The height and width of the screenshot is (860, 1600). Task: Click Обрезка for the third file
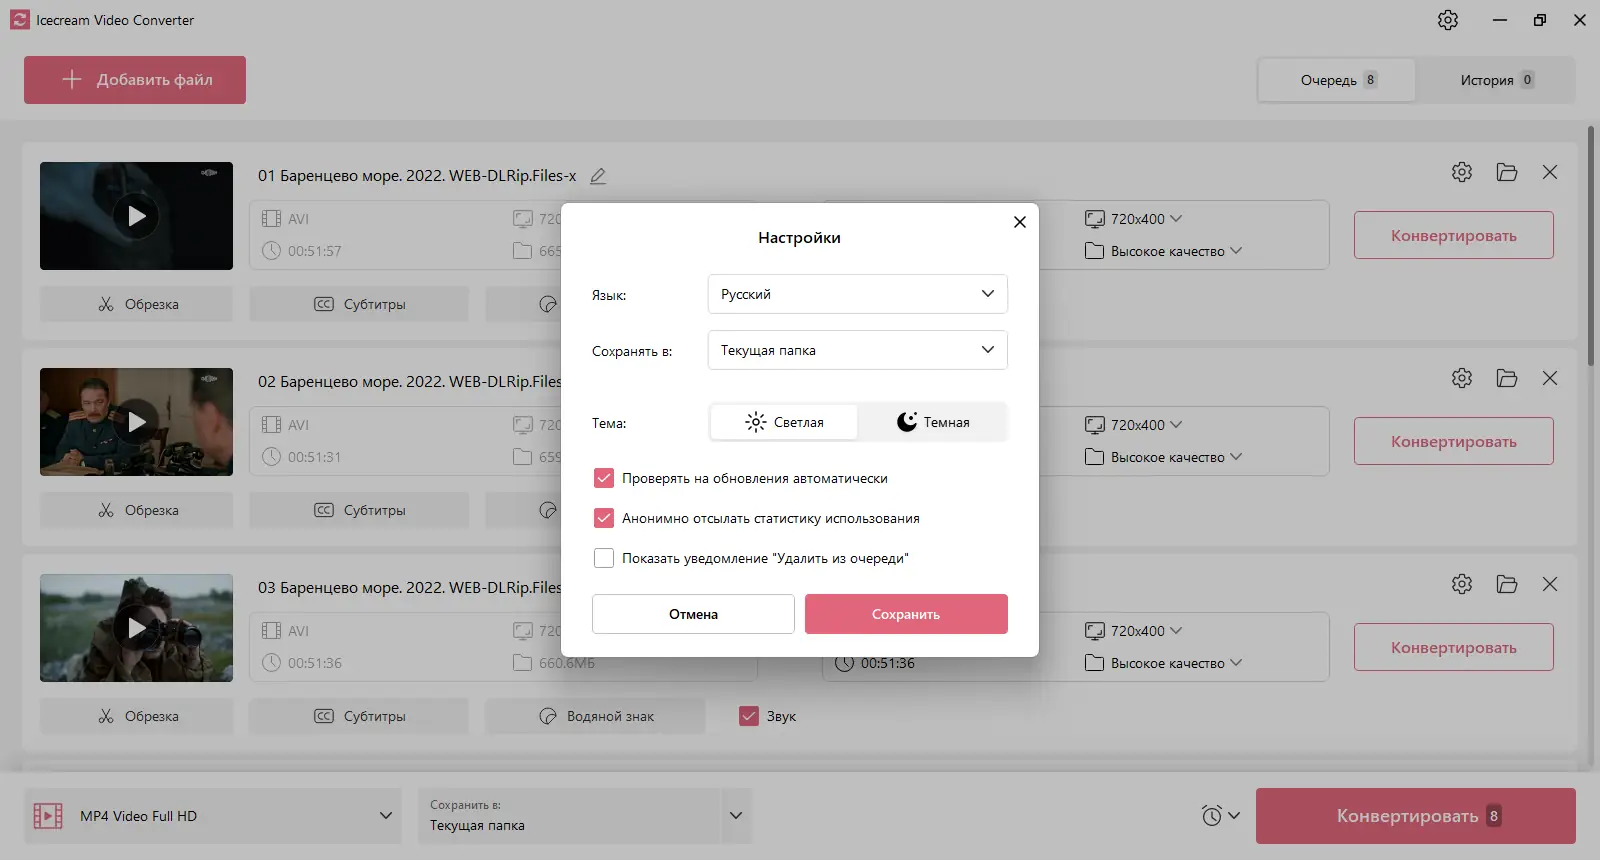[x=137, y=716]
